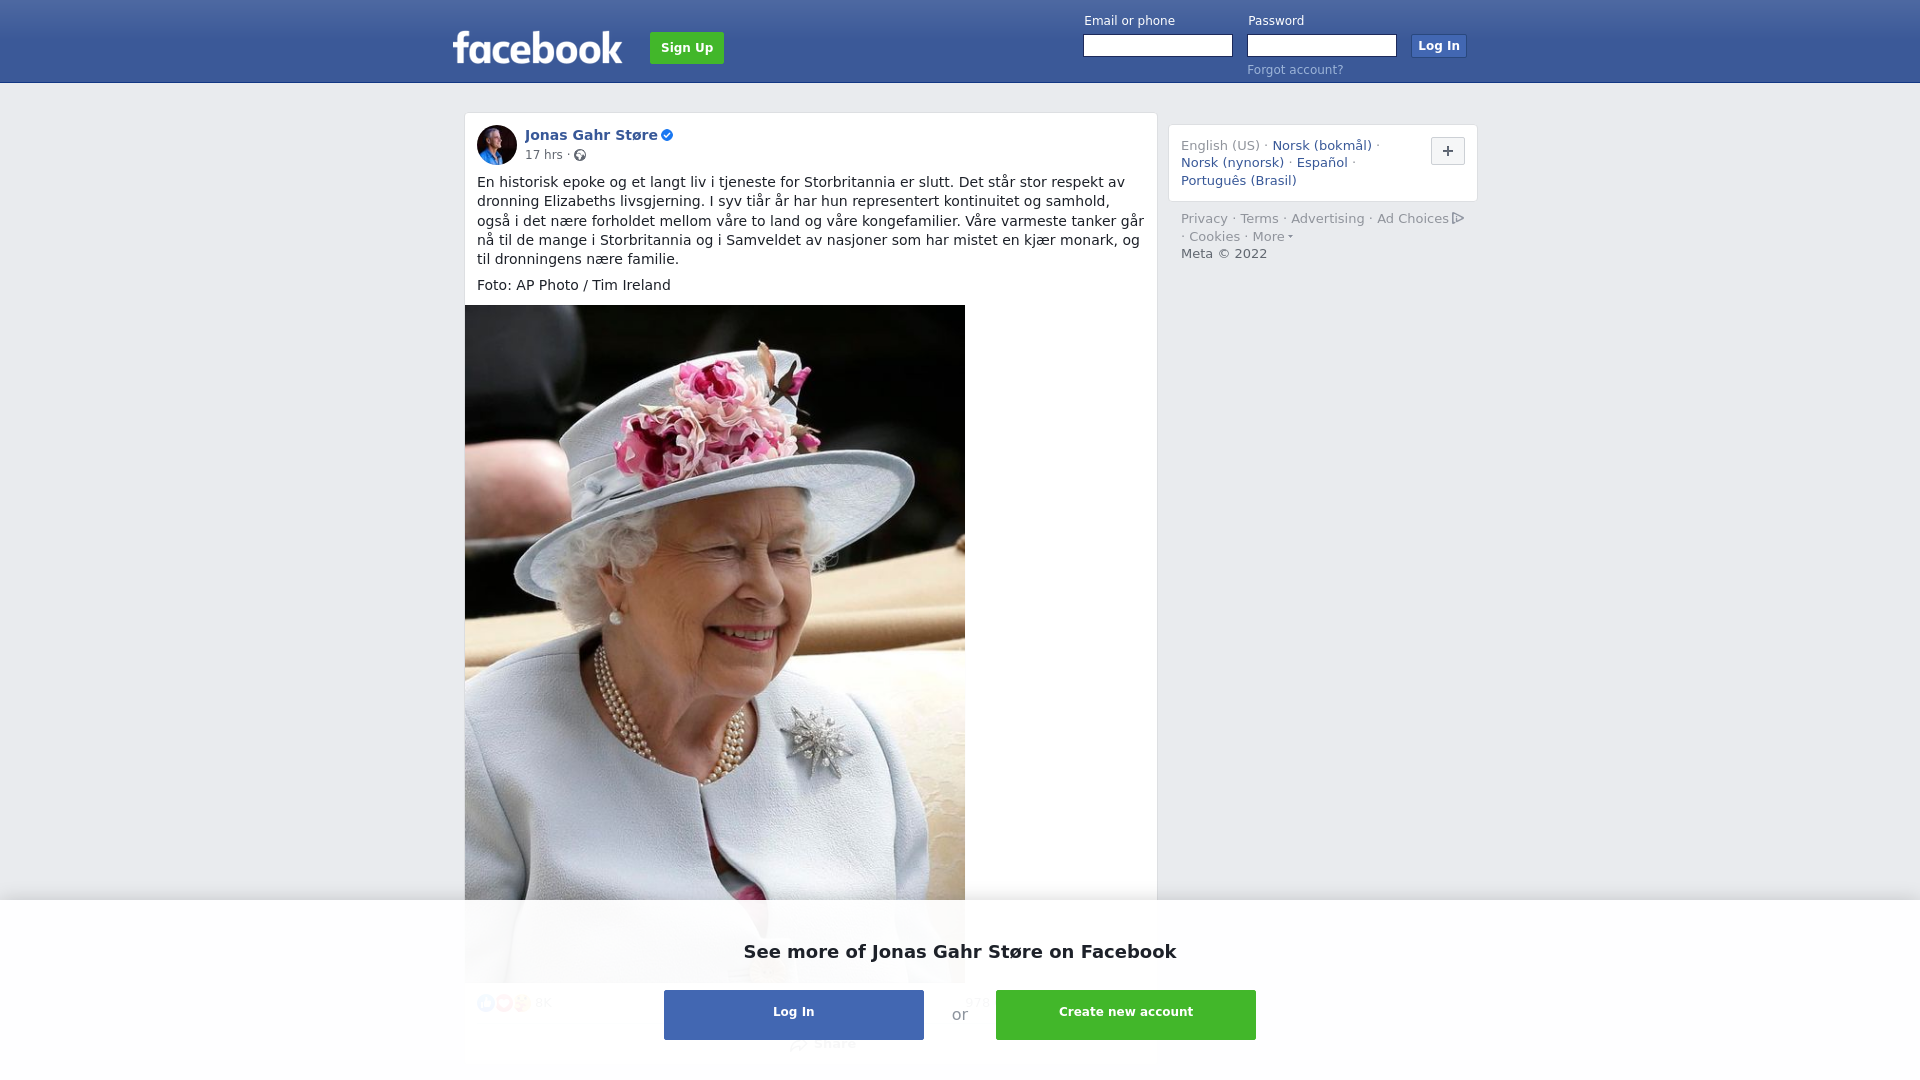
Task: Open Jonas Gahr Støre's profile picture
Action: click(x=497, y=145)
